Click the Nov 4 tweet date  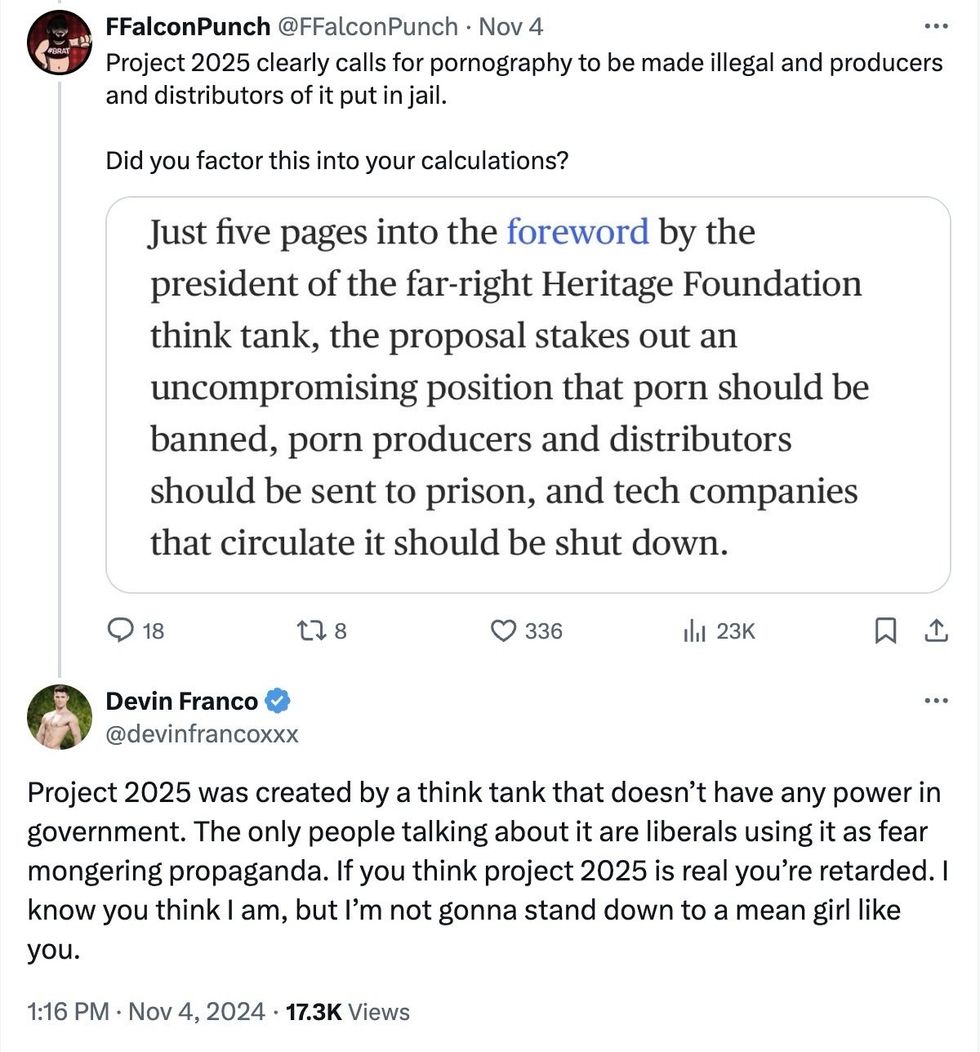[516, 27]
